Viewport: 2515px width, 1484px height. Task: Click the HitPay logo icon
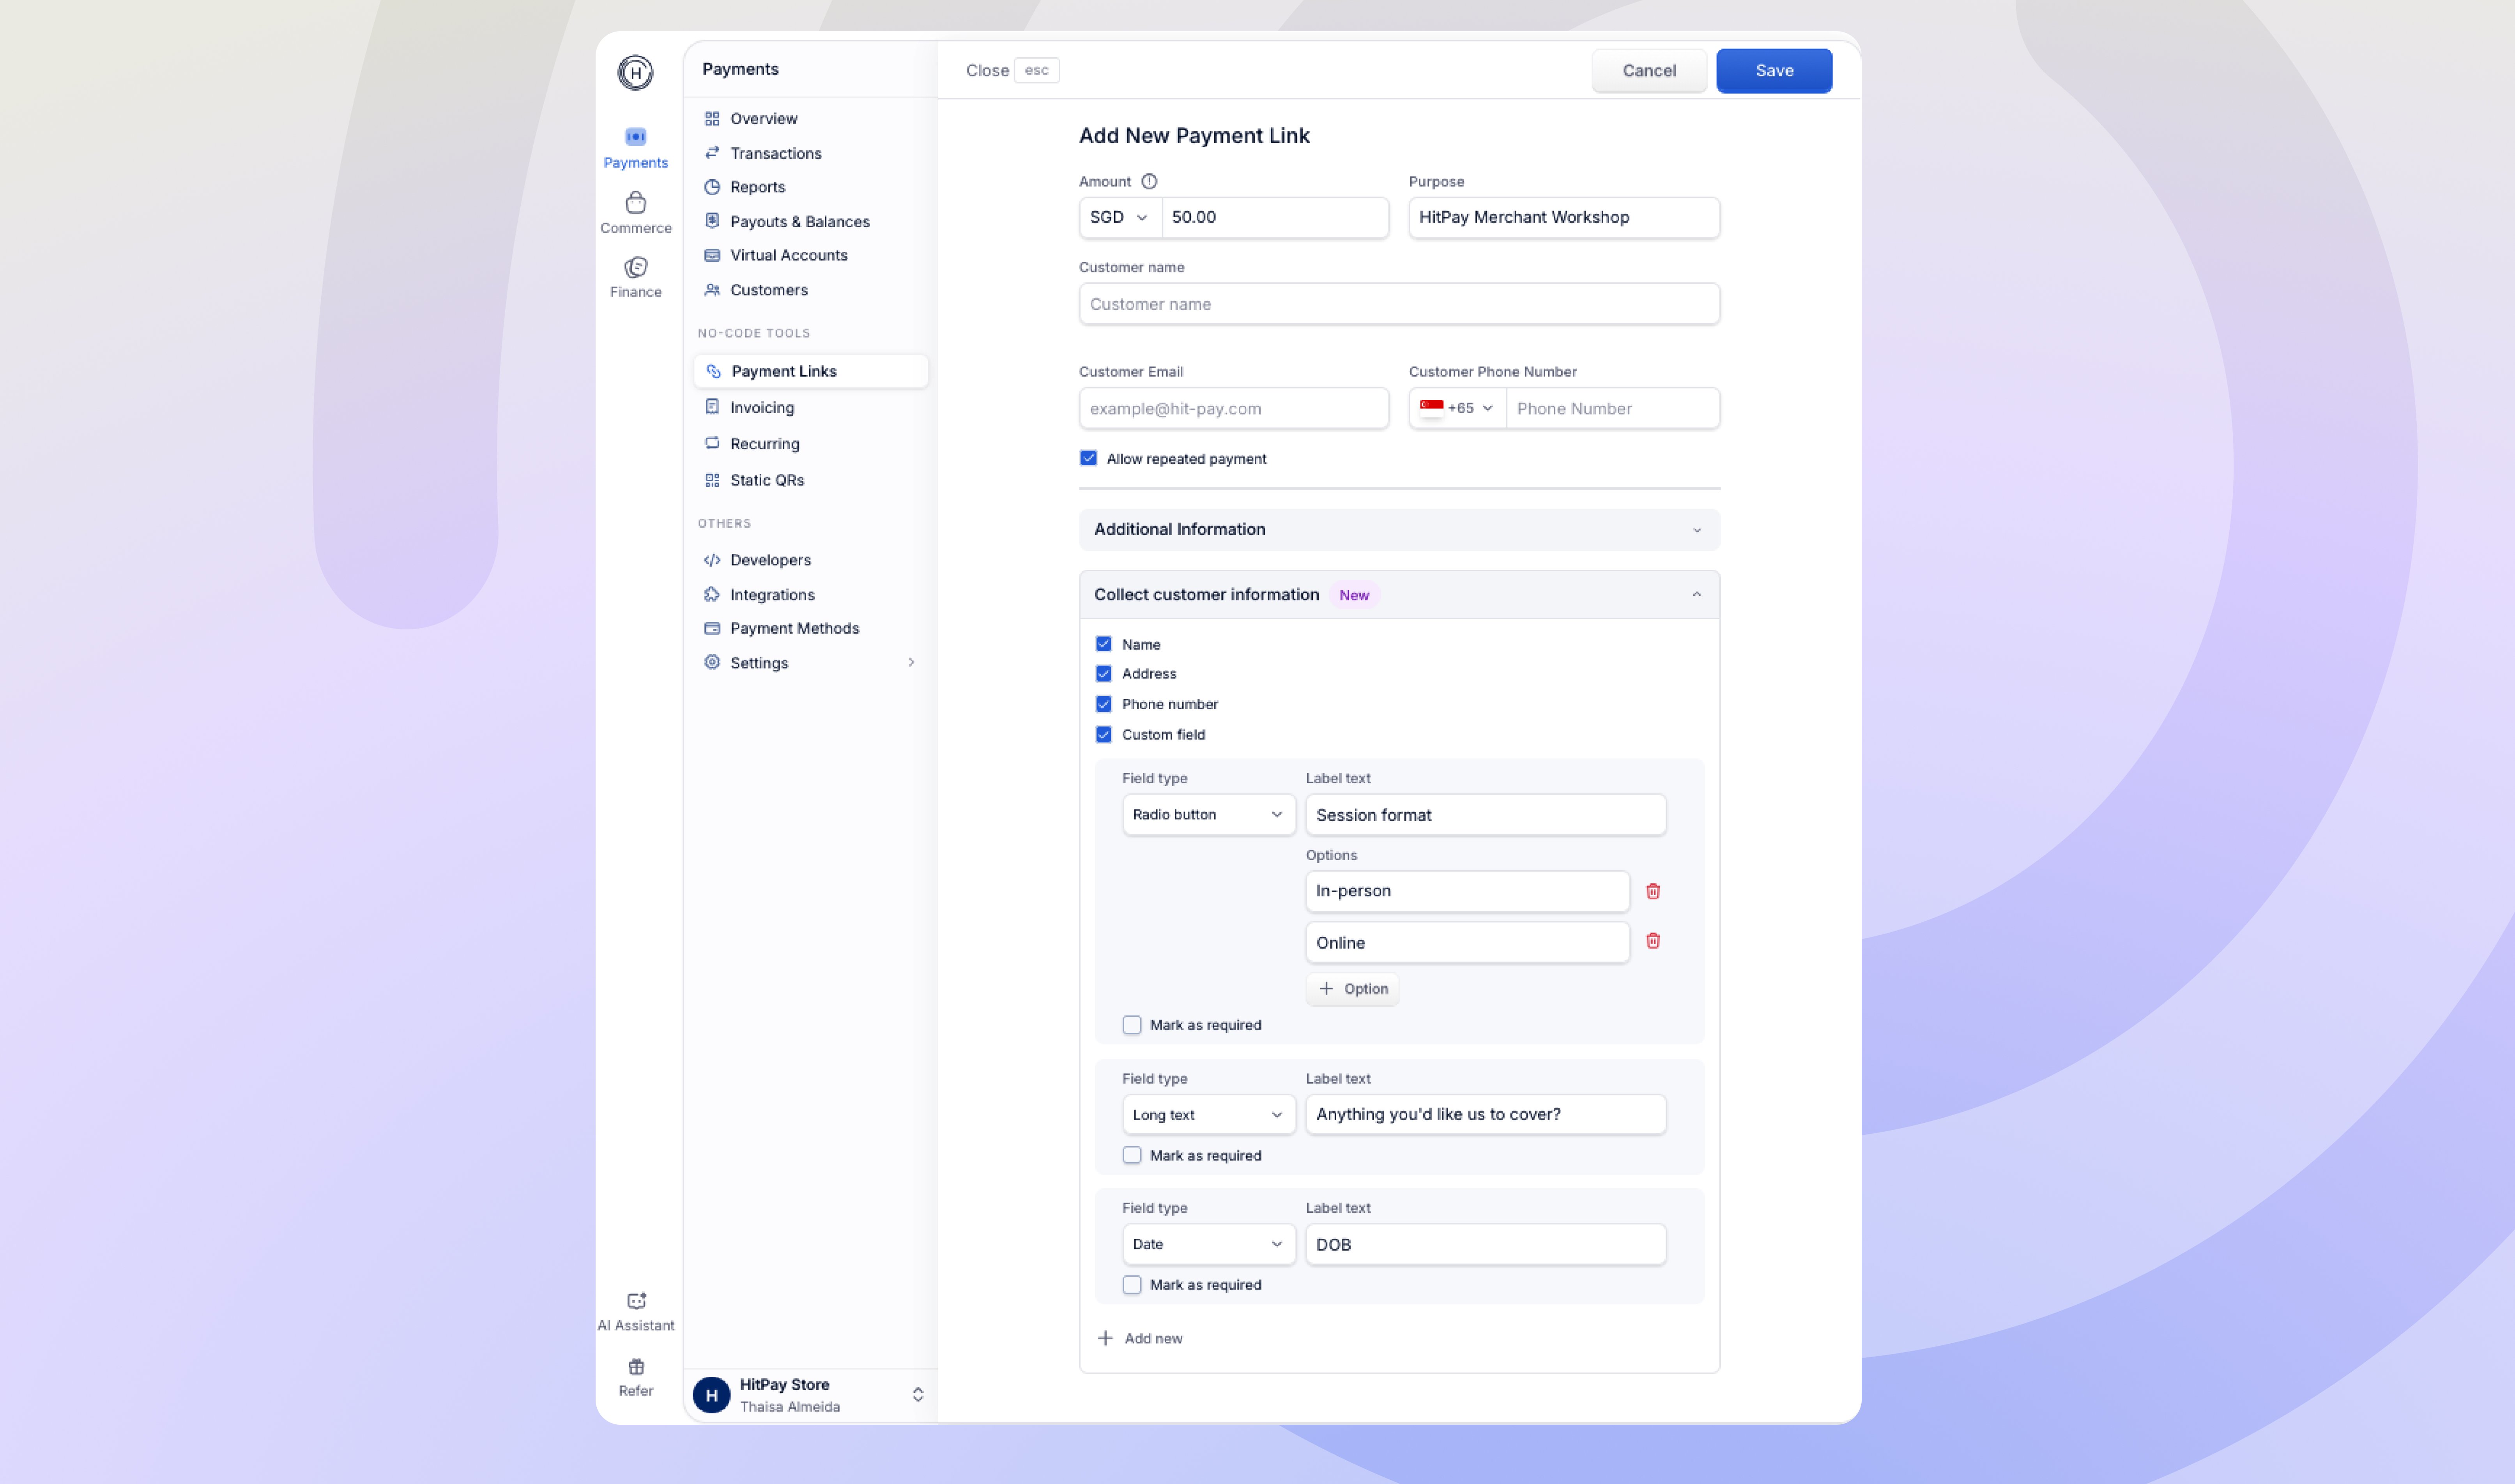coord(635,72)
